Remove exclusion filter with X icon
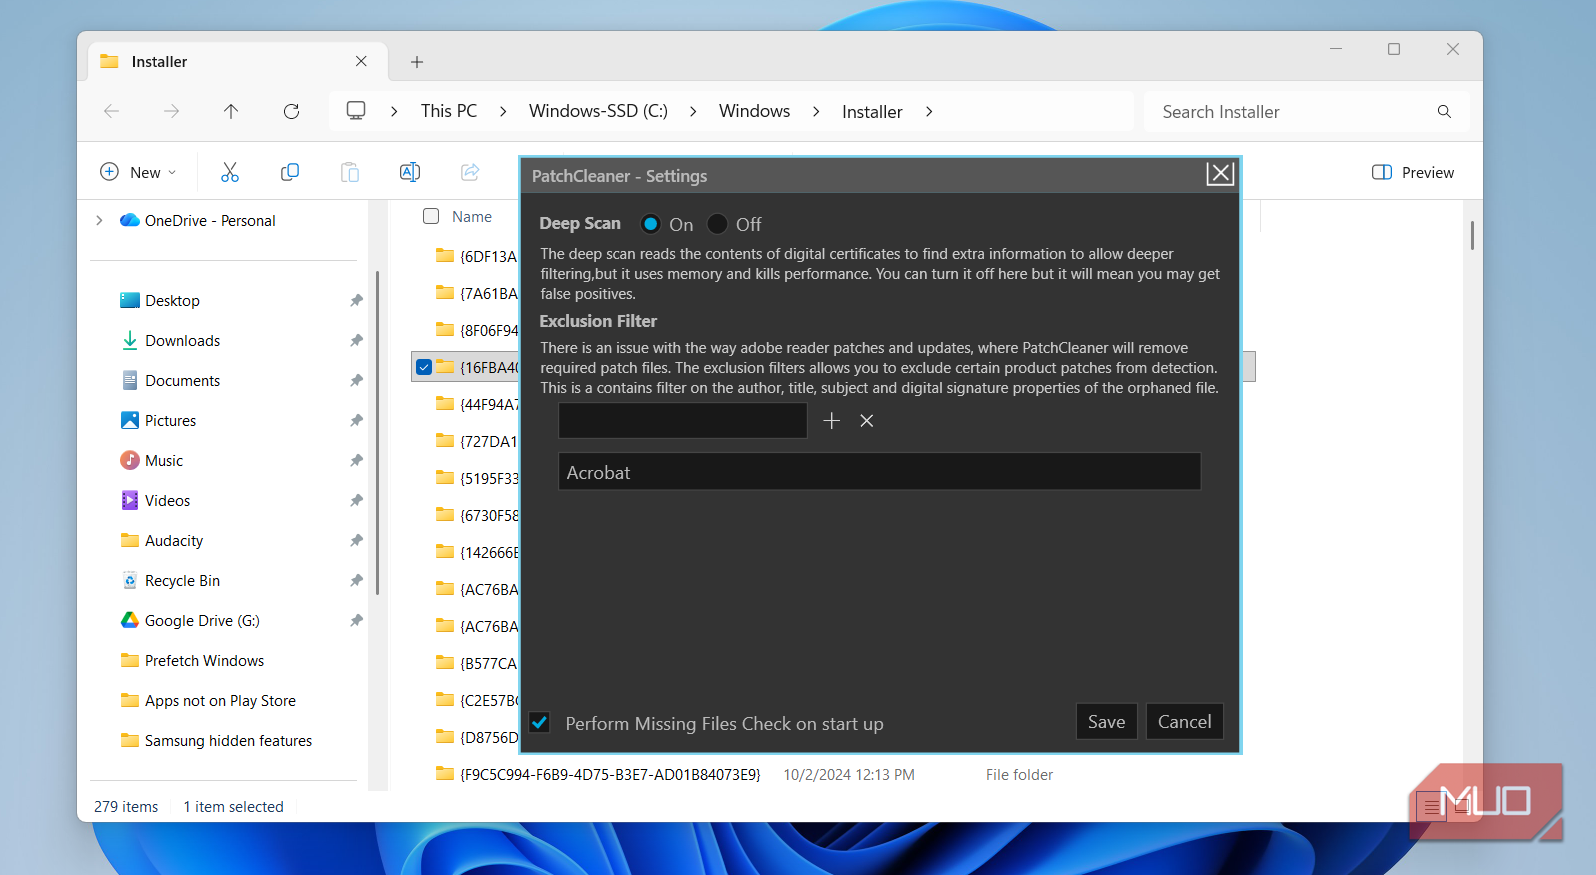Viewport: 1596px width, 875px height. click(867, 421)
